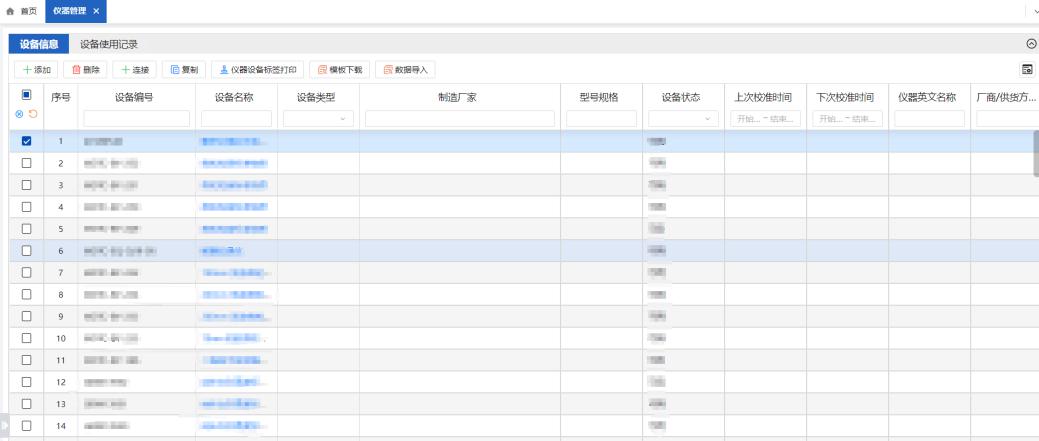Click the 复制 (copy) toolbar button
The image size is (1039, 441).
point(184,70)
